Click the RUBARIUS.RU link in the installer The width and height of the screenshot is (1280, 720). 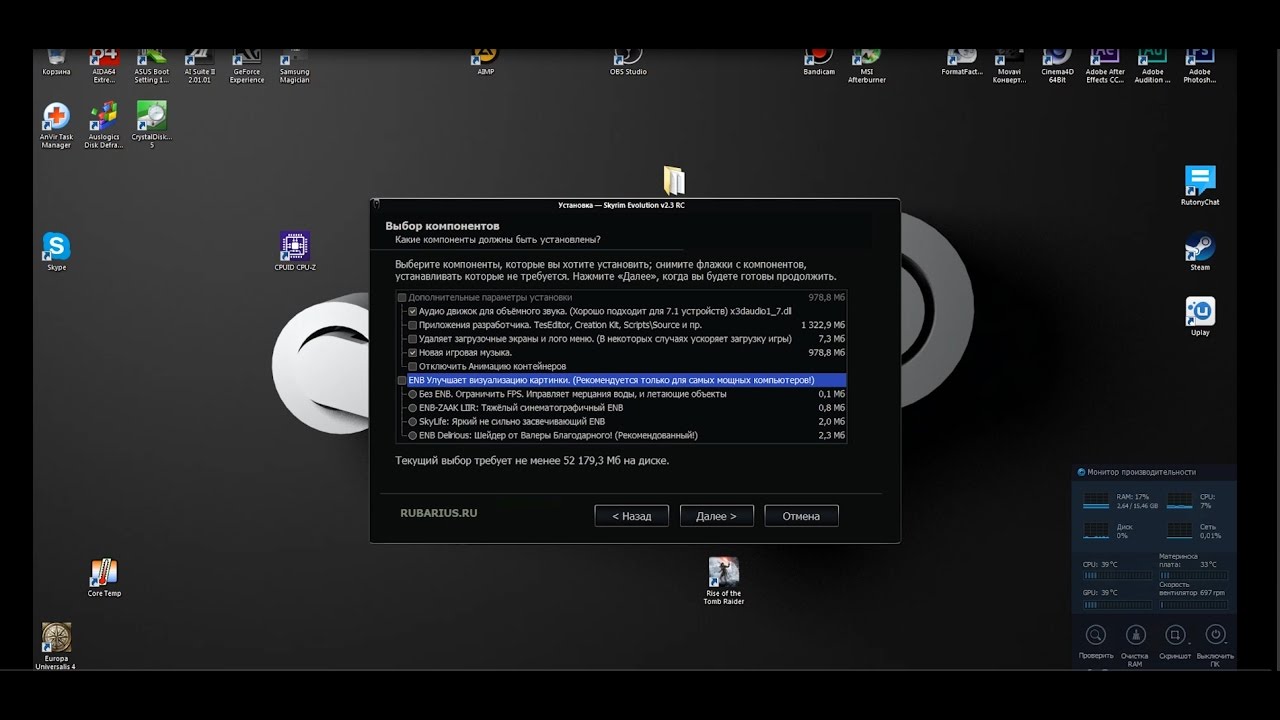point(439,513)
